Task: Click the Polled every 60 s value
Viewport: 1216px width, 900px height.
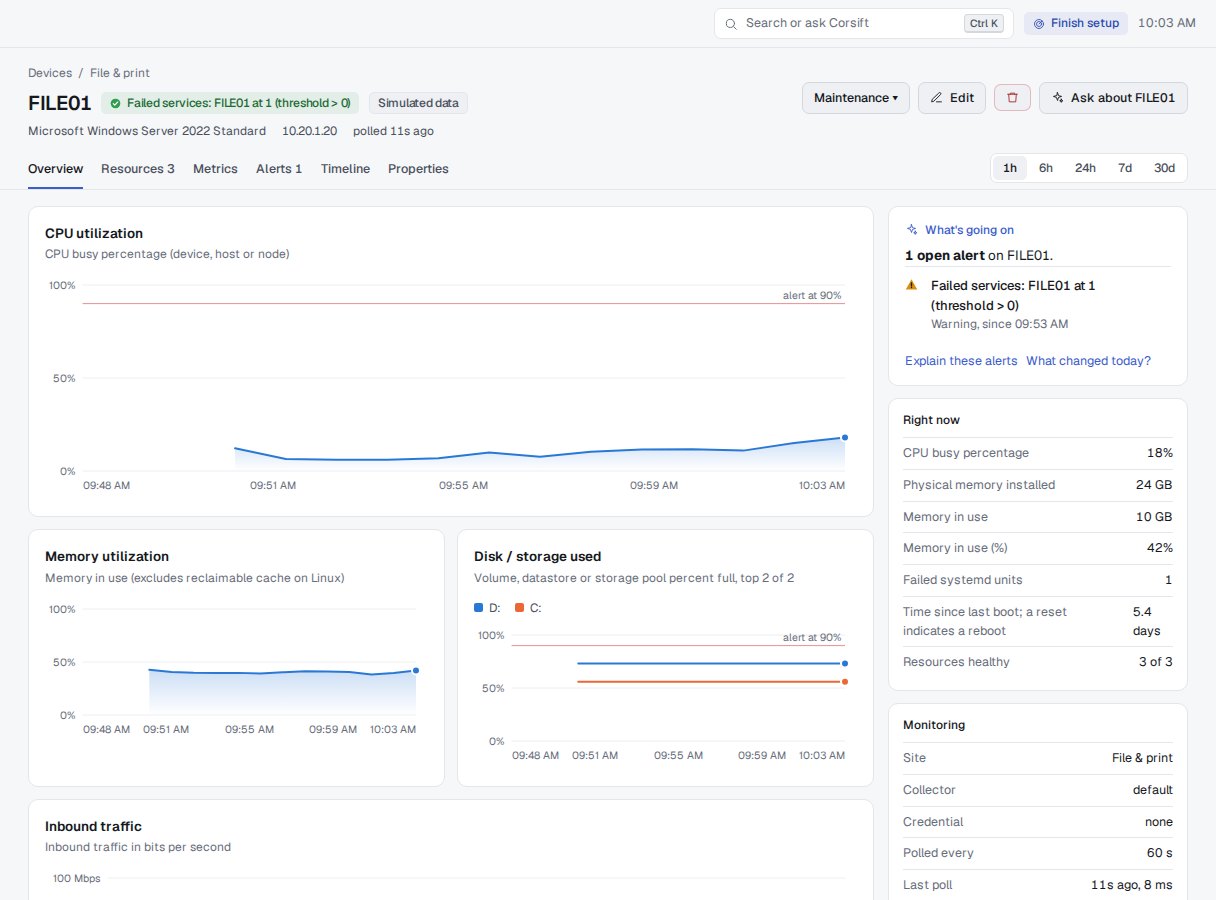Action: point(1160,853)
